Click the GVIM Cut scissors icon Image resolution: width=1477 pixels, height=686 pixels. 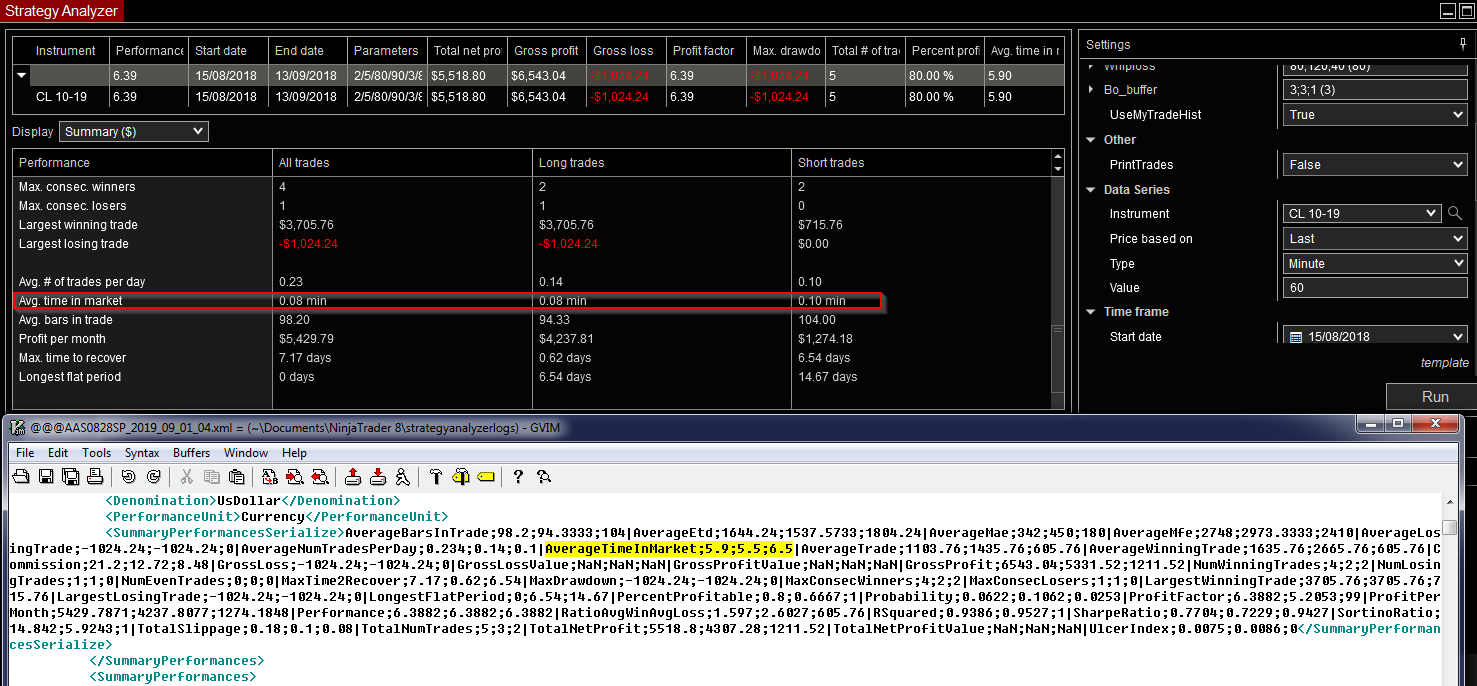(186, 477)
